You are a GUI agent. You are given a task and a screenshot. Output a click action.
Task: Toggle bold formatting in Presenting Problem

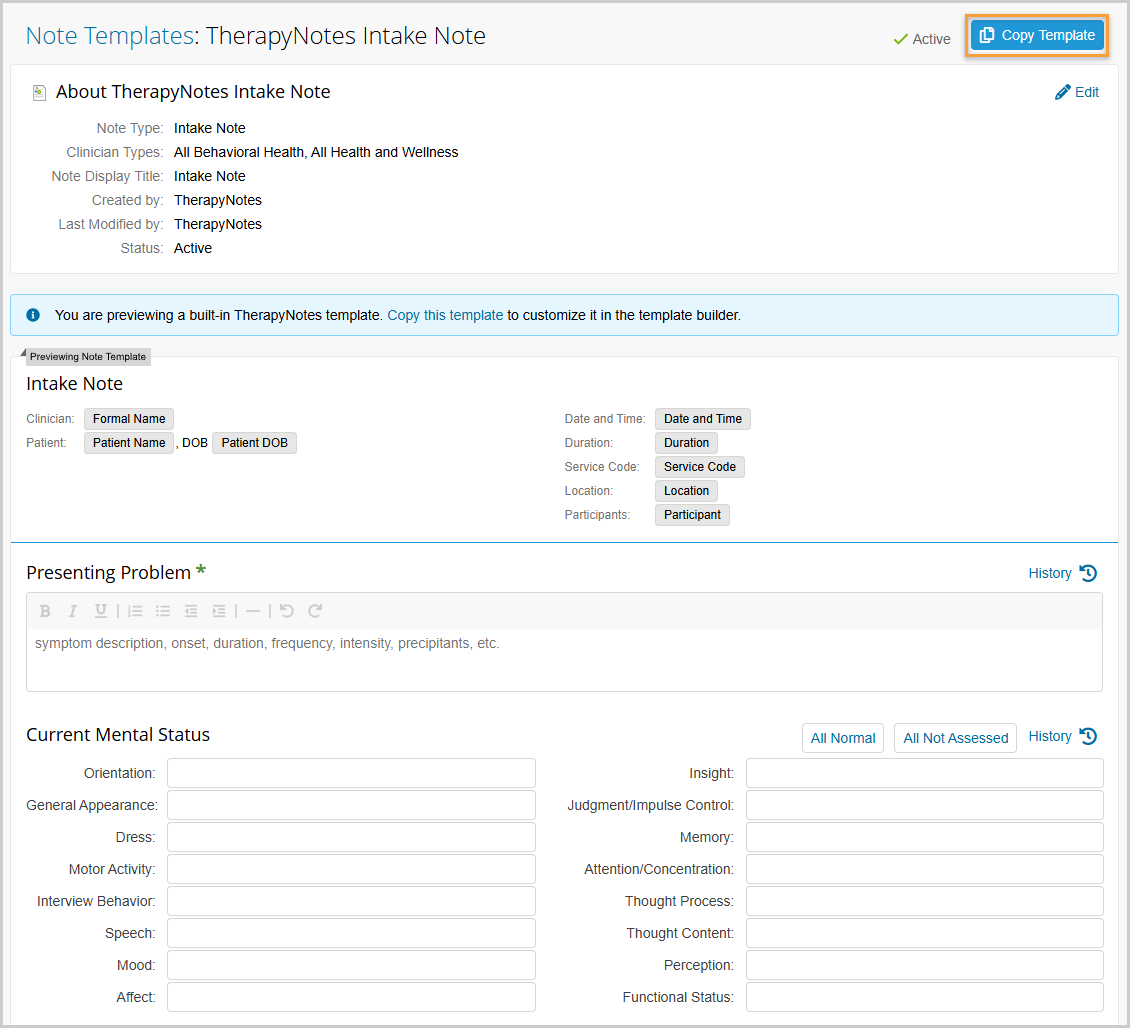[x=45, y=611]
